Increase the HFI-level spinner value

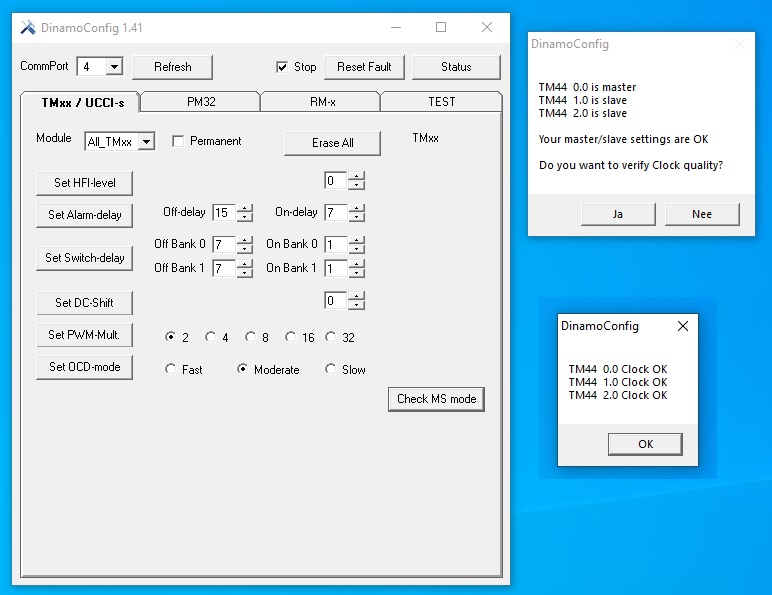tap(357, 176)
